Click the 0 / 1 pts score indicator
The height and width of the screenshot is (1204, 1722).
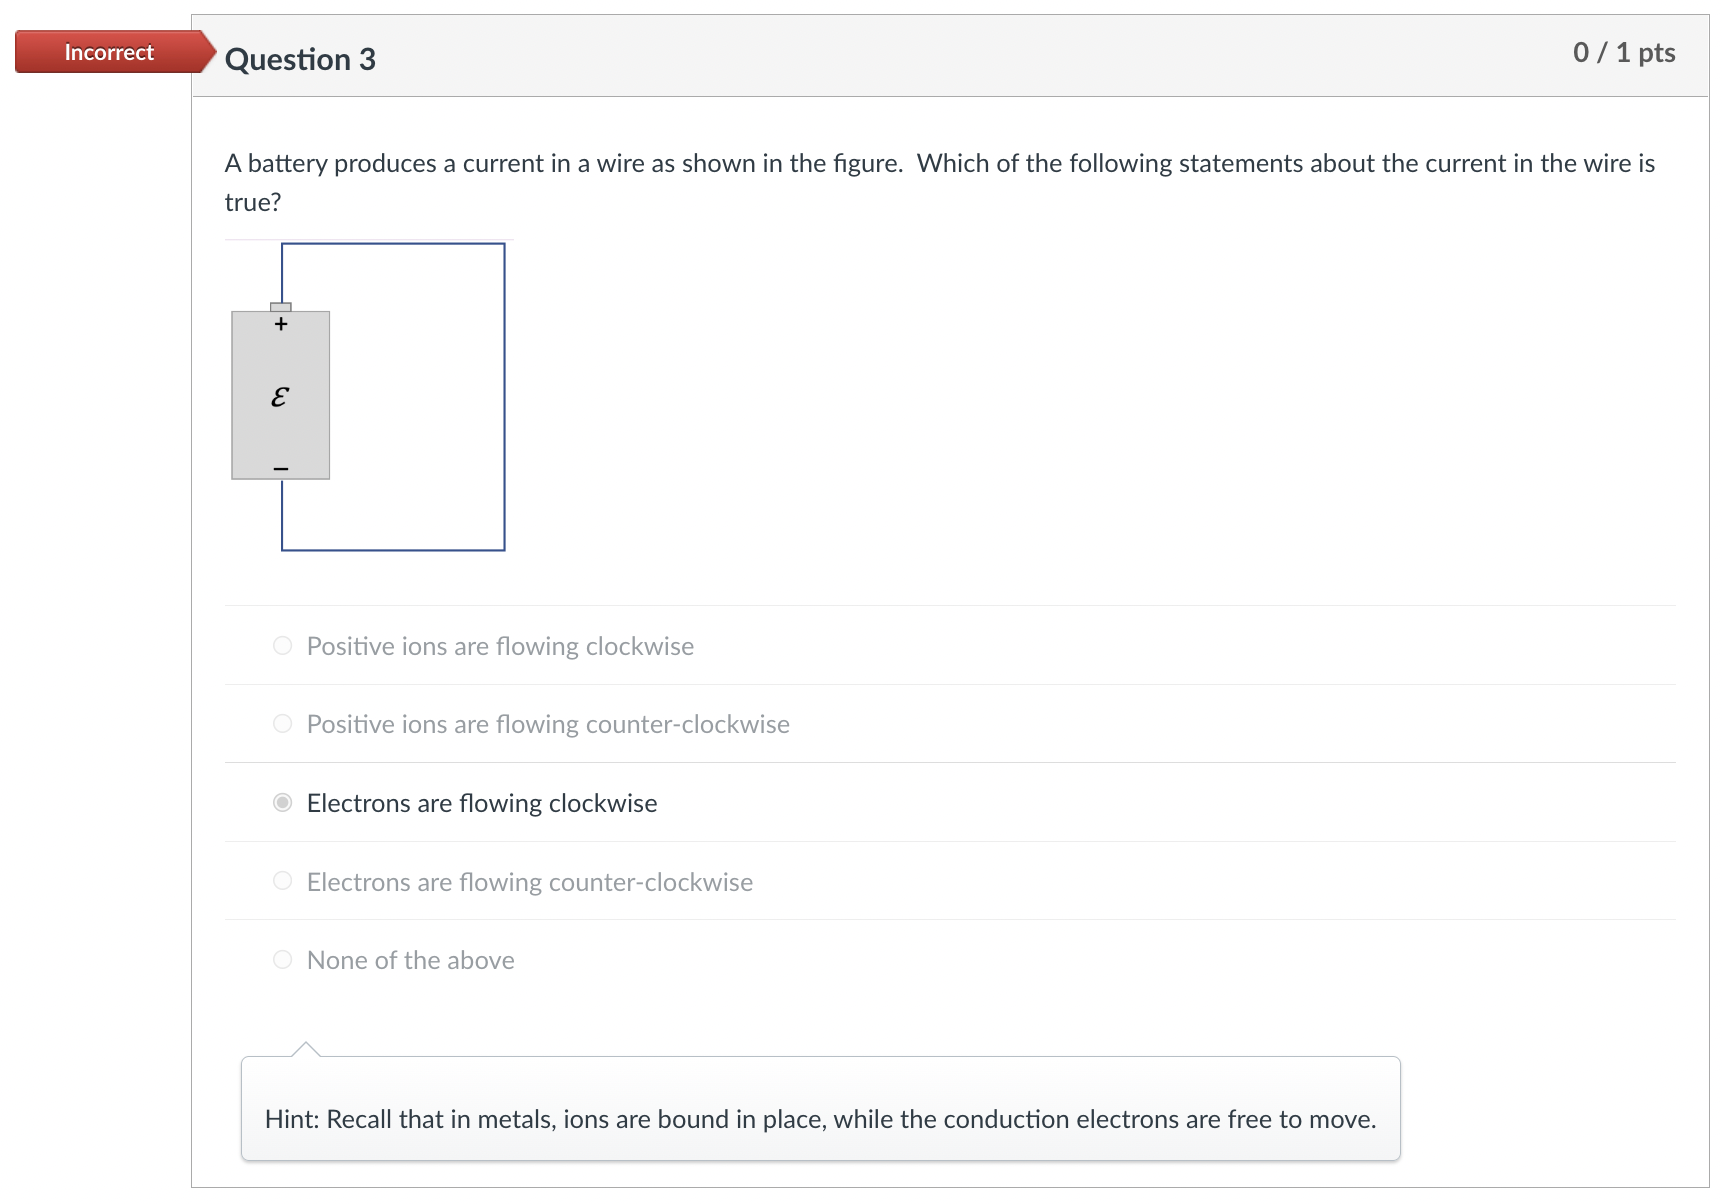[x=1626, y=52]
